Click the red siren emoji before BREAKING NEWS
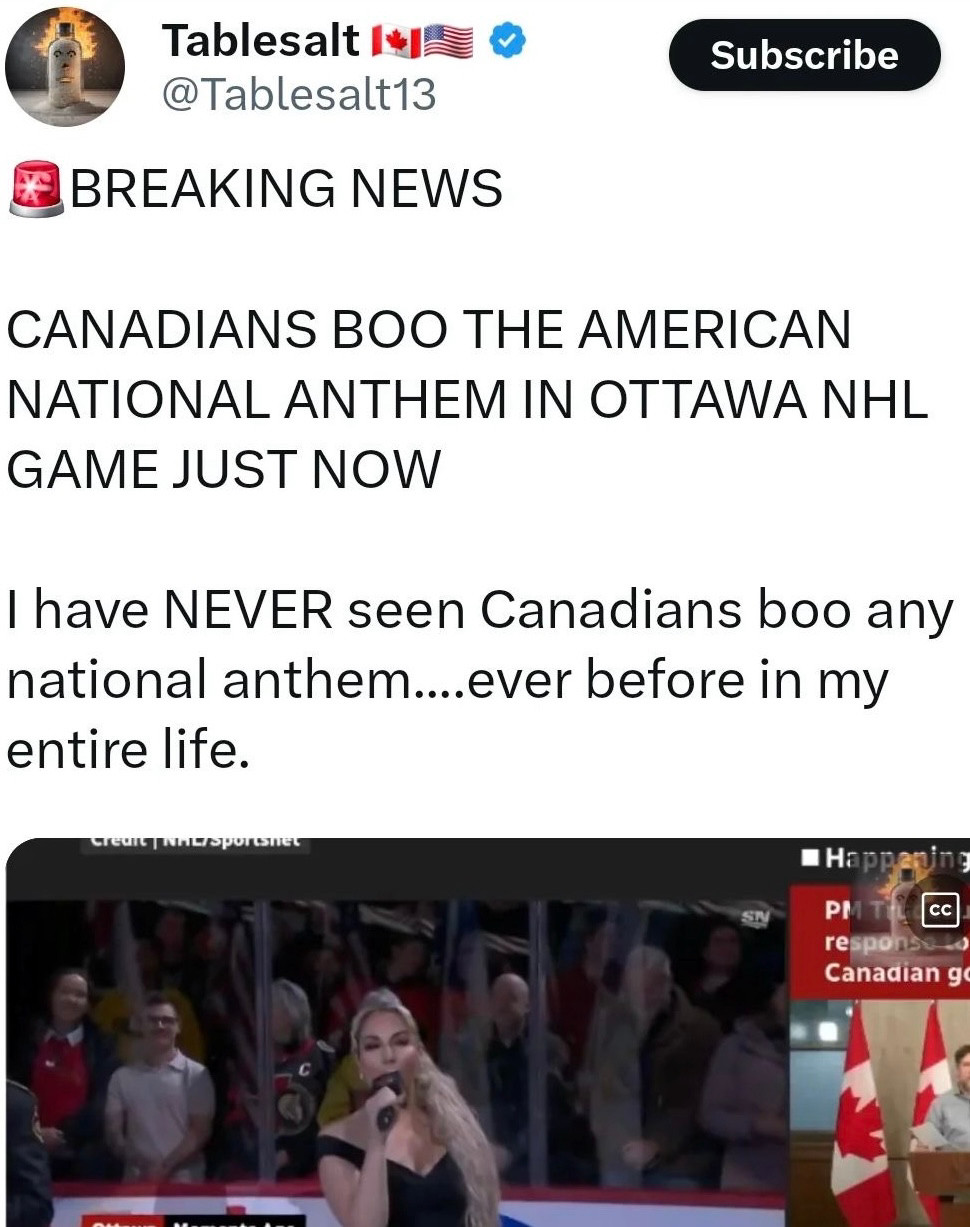 pos(36,188)
